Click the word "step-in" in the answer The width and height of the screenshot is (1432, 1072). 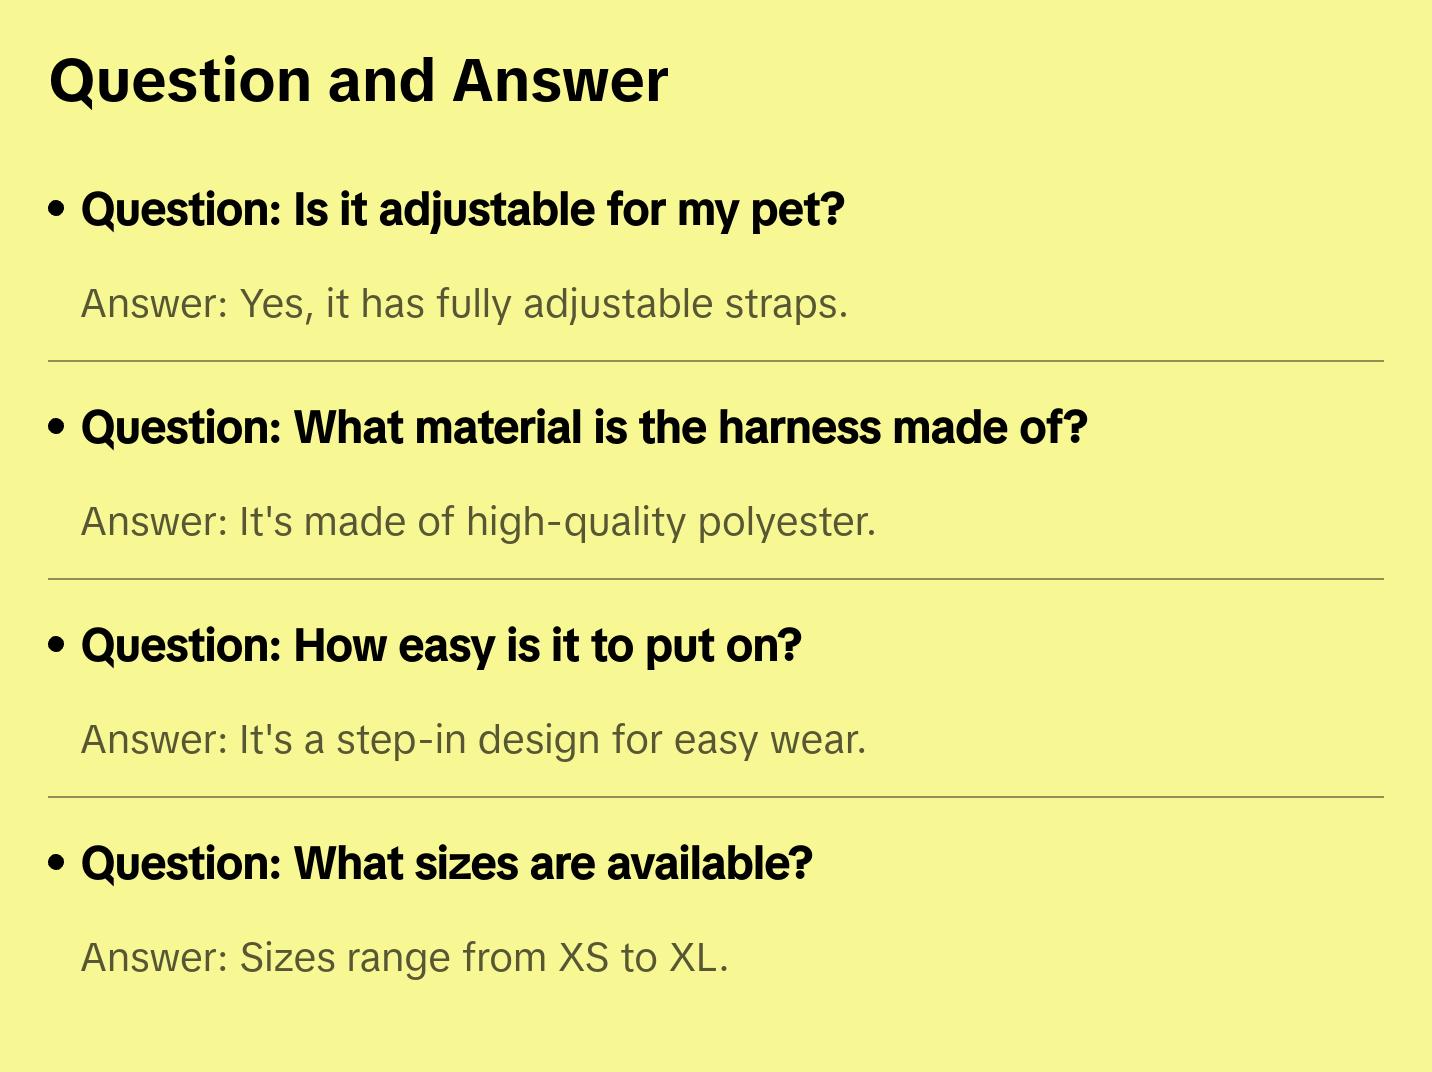(x=399, y=741)
